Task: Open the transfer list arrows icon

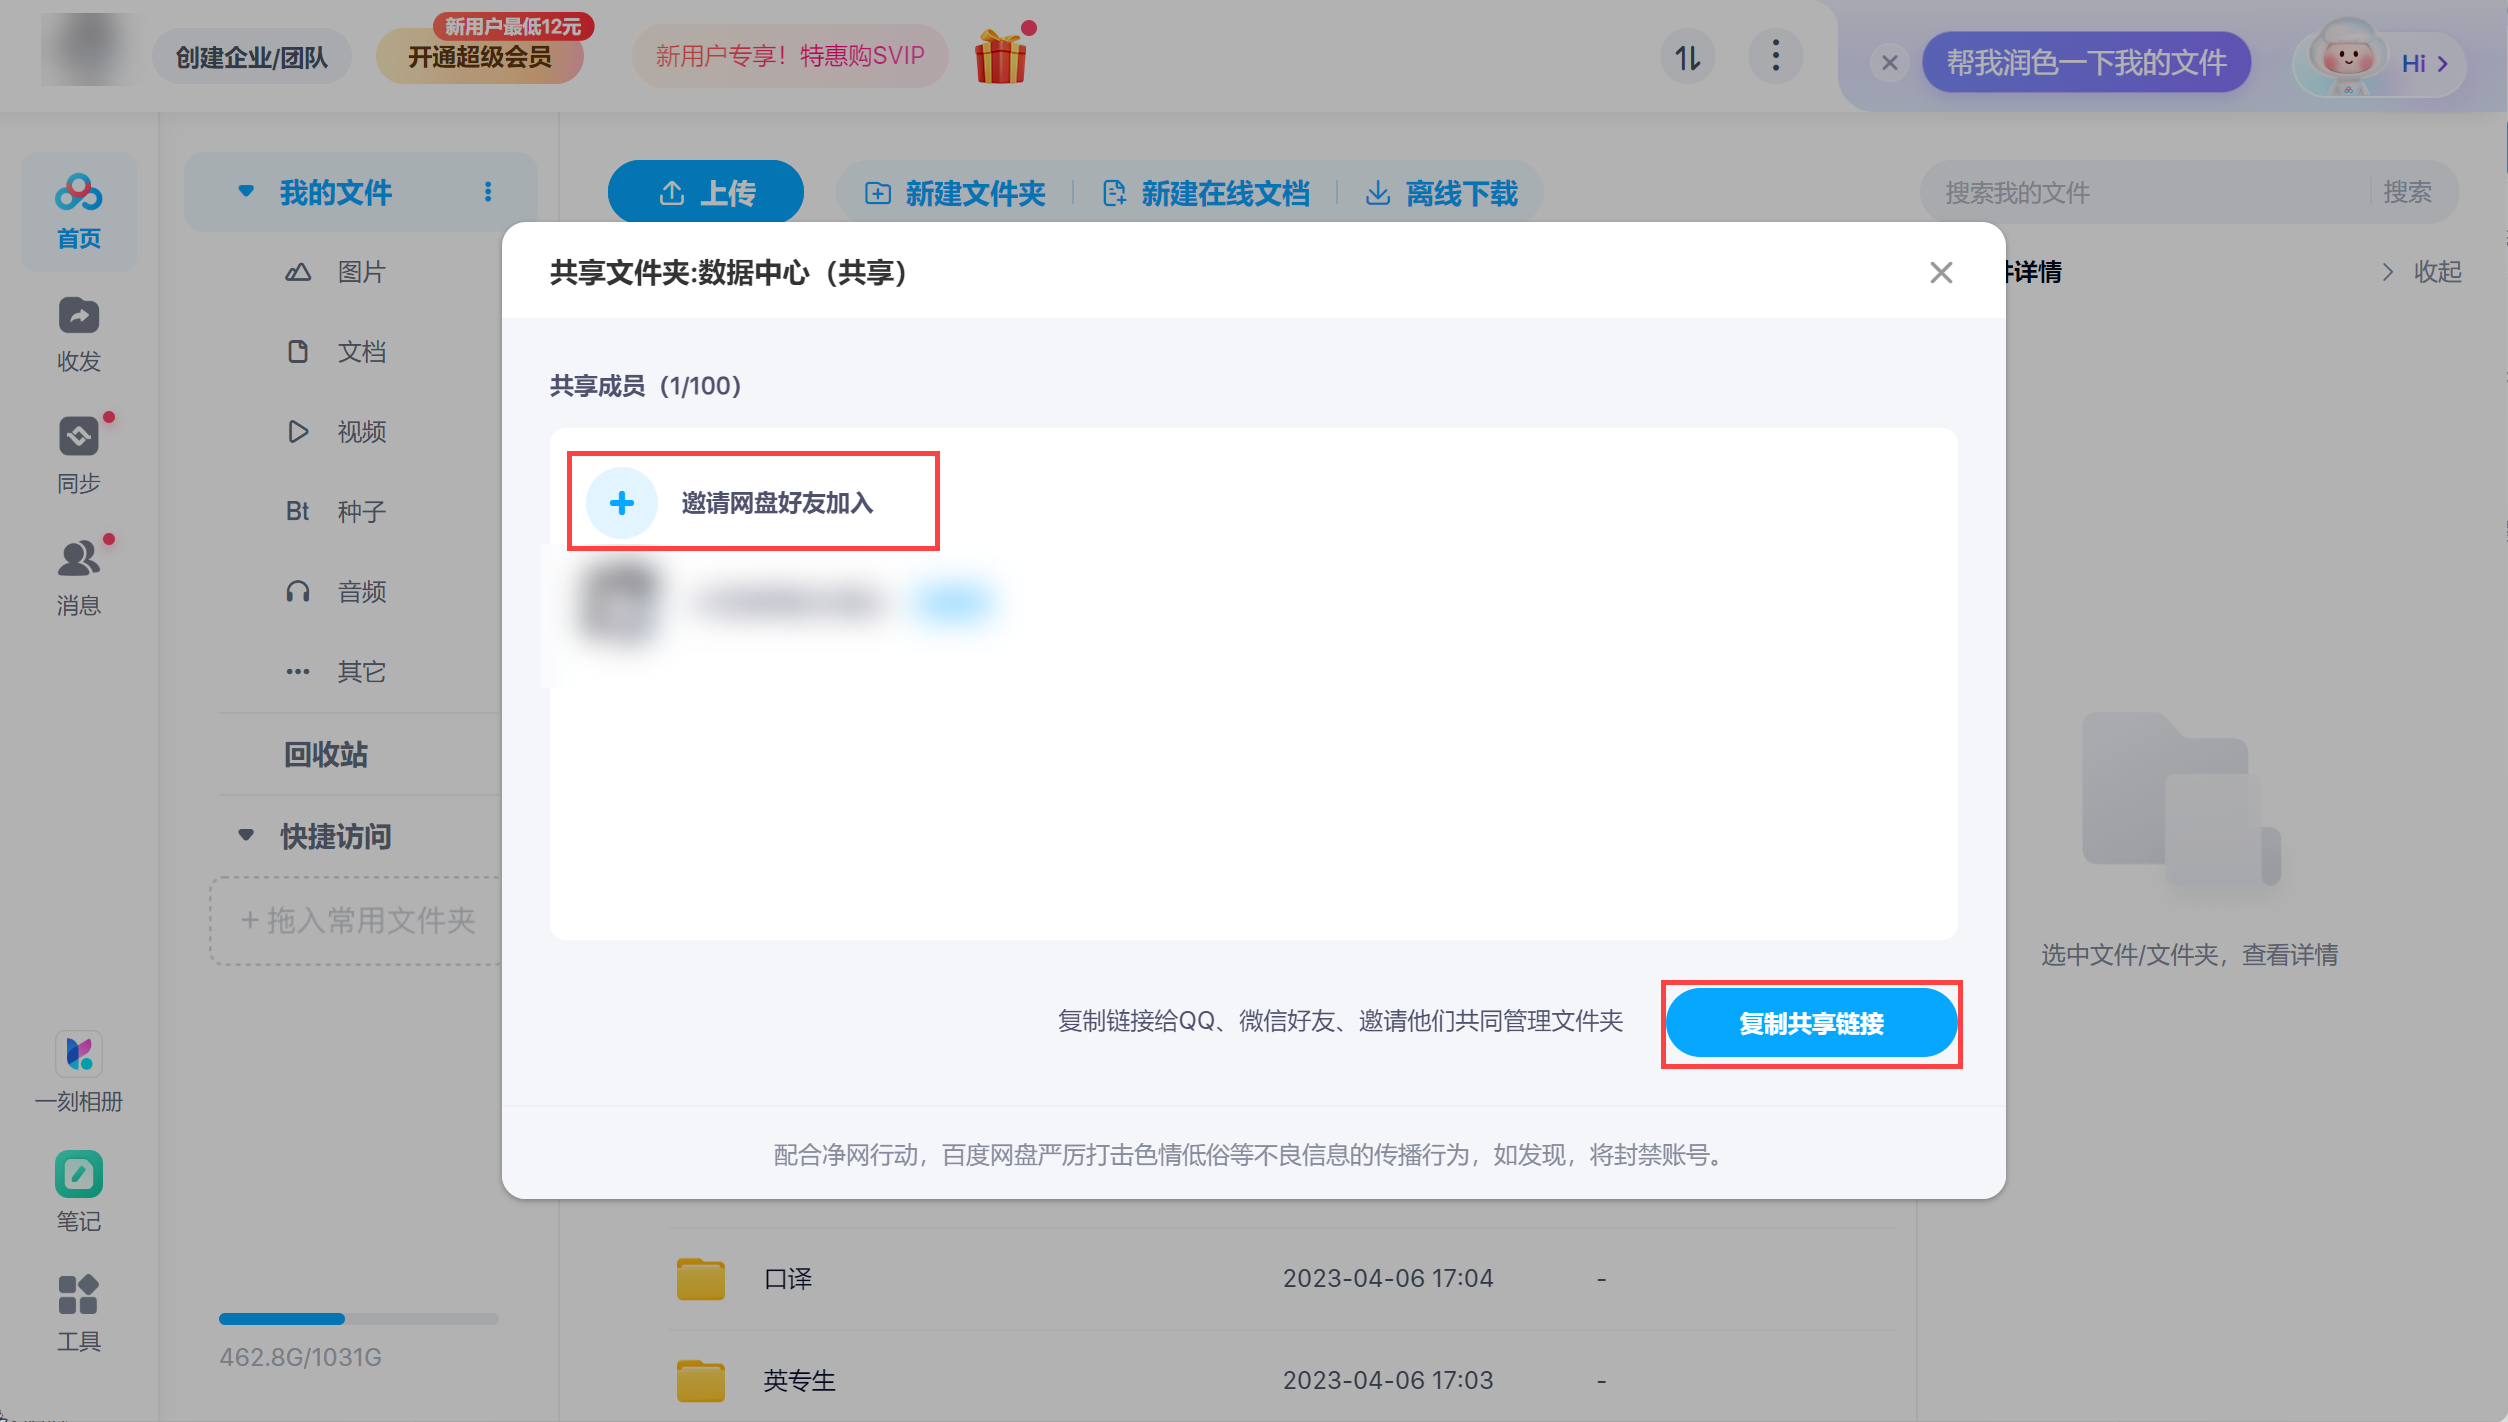Action: click(1688, 58)
